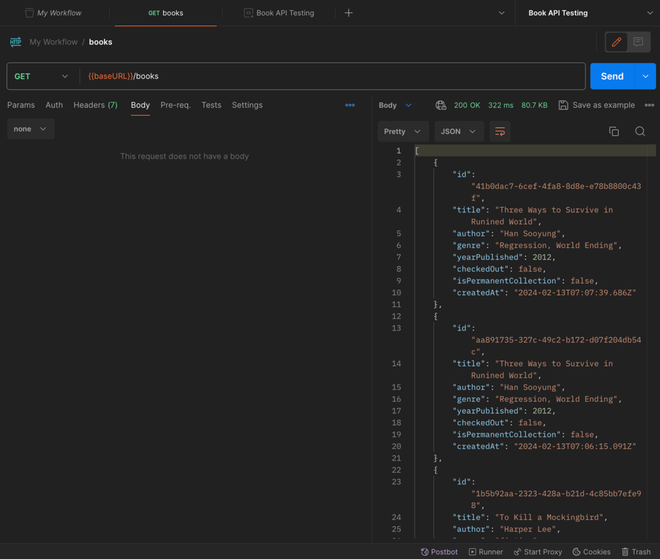Expand the GET method dropdown
Viewport: 660px width, 559px height.
pos(41,76)
